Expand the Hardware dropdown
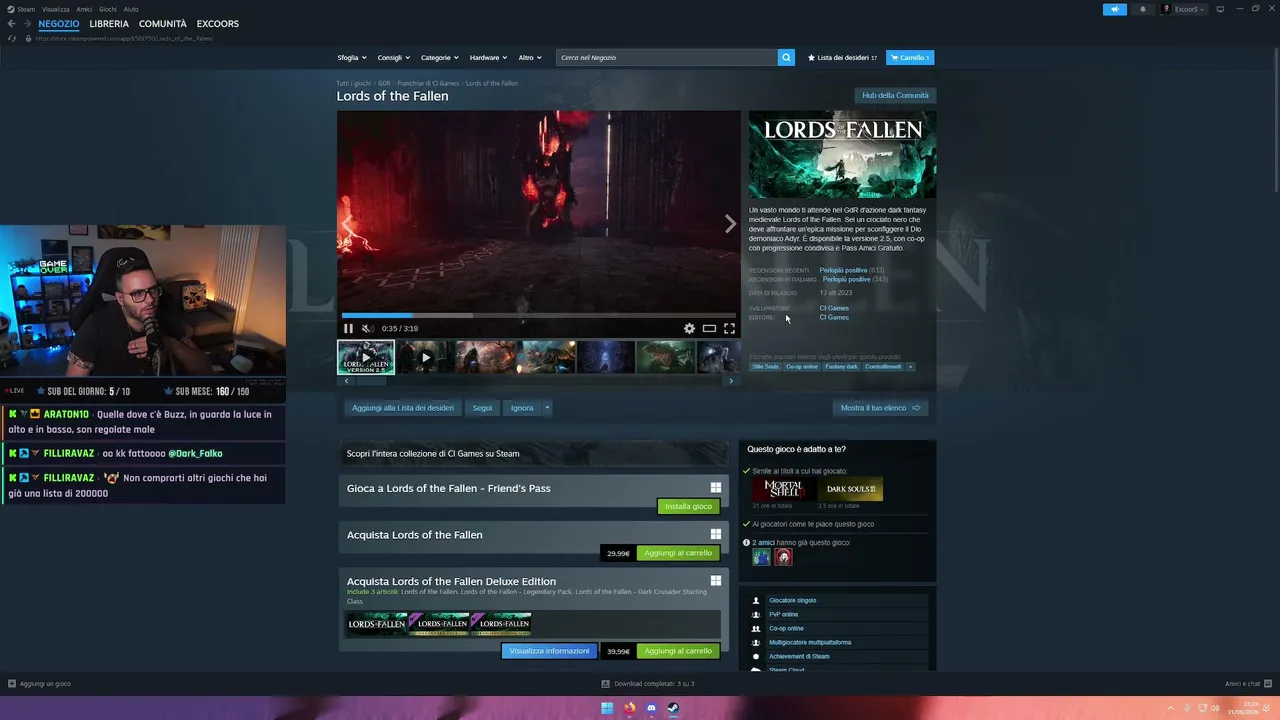This screenshot has width=1280, height=720. [488, 57]
